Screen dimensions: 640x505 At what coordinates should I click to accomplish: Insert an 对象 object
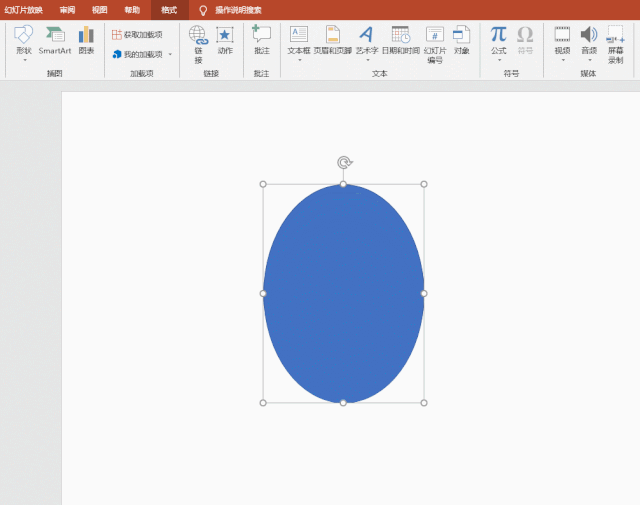tap(461, 40)
